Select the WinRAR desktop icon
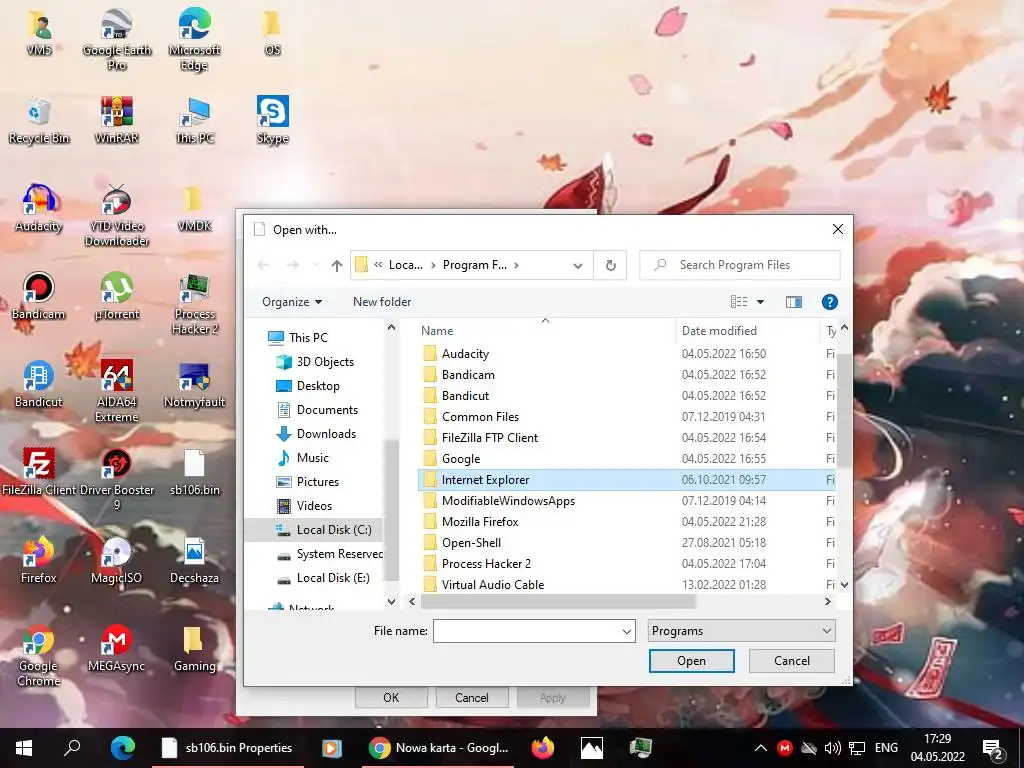Viewport: 1024px width, 768px height. (117, 121)
